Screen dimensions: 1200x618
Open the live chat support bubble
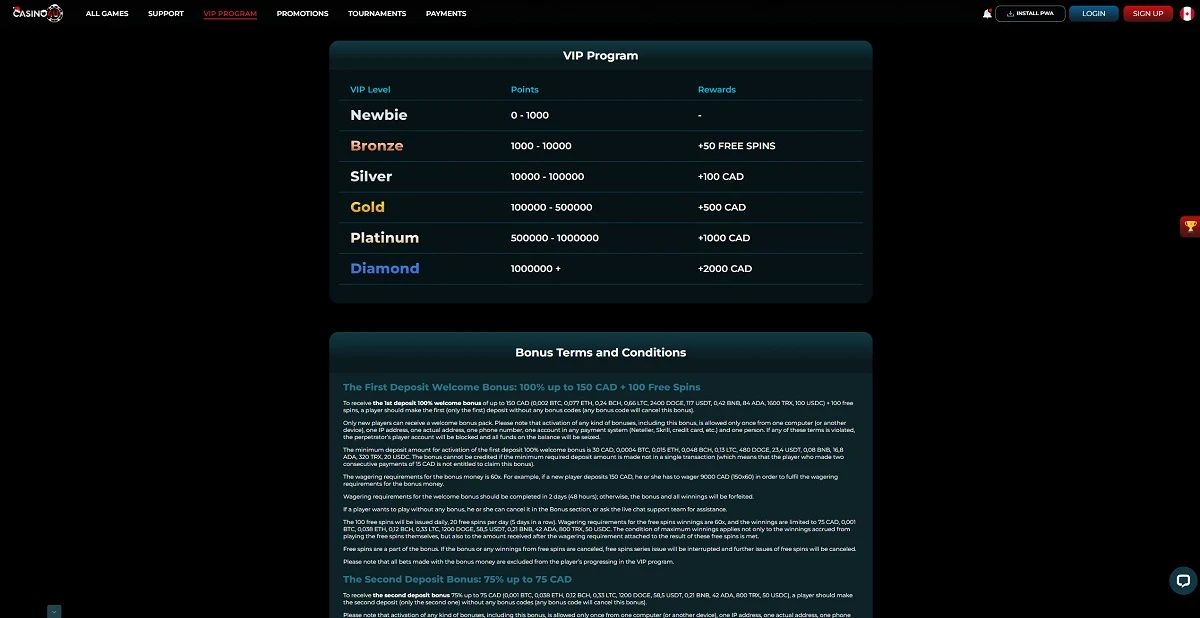coord(1183,581)
